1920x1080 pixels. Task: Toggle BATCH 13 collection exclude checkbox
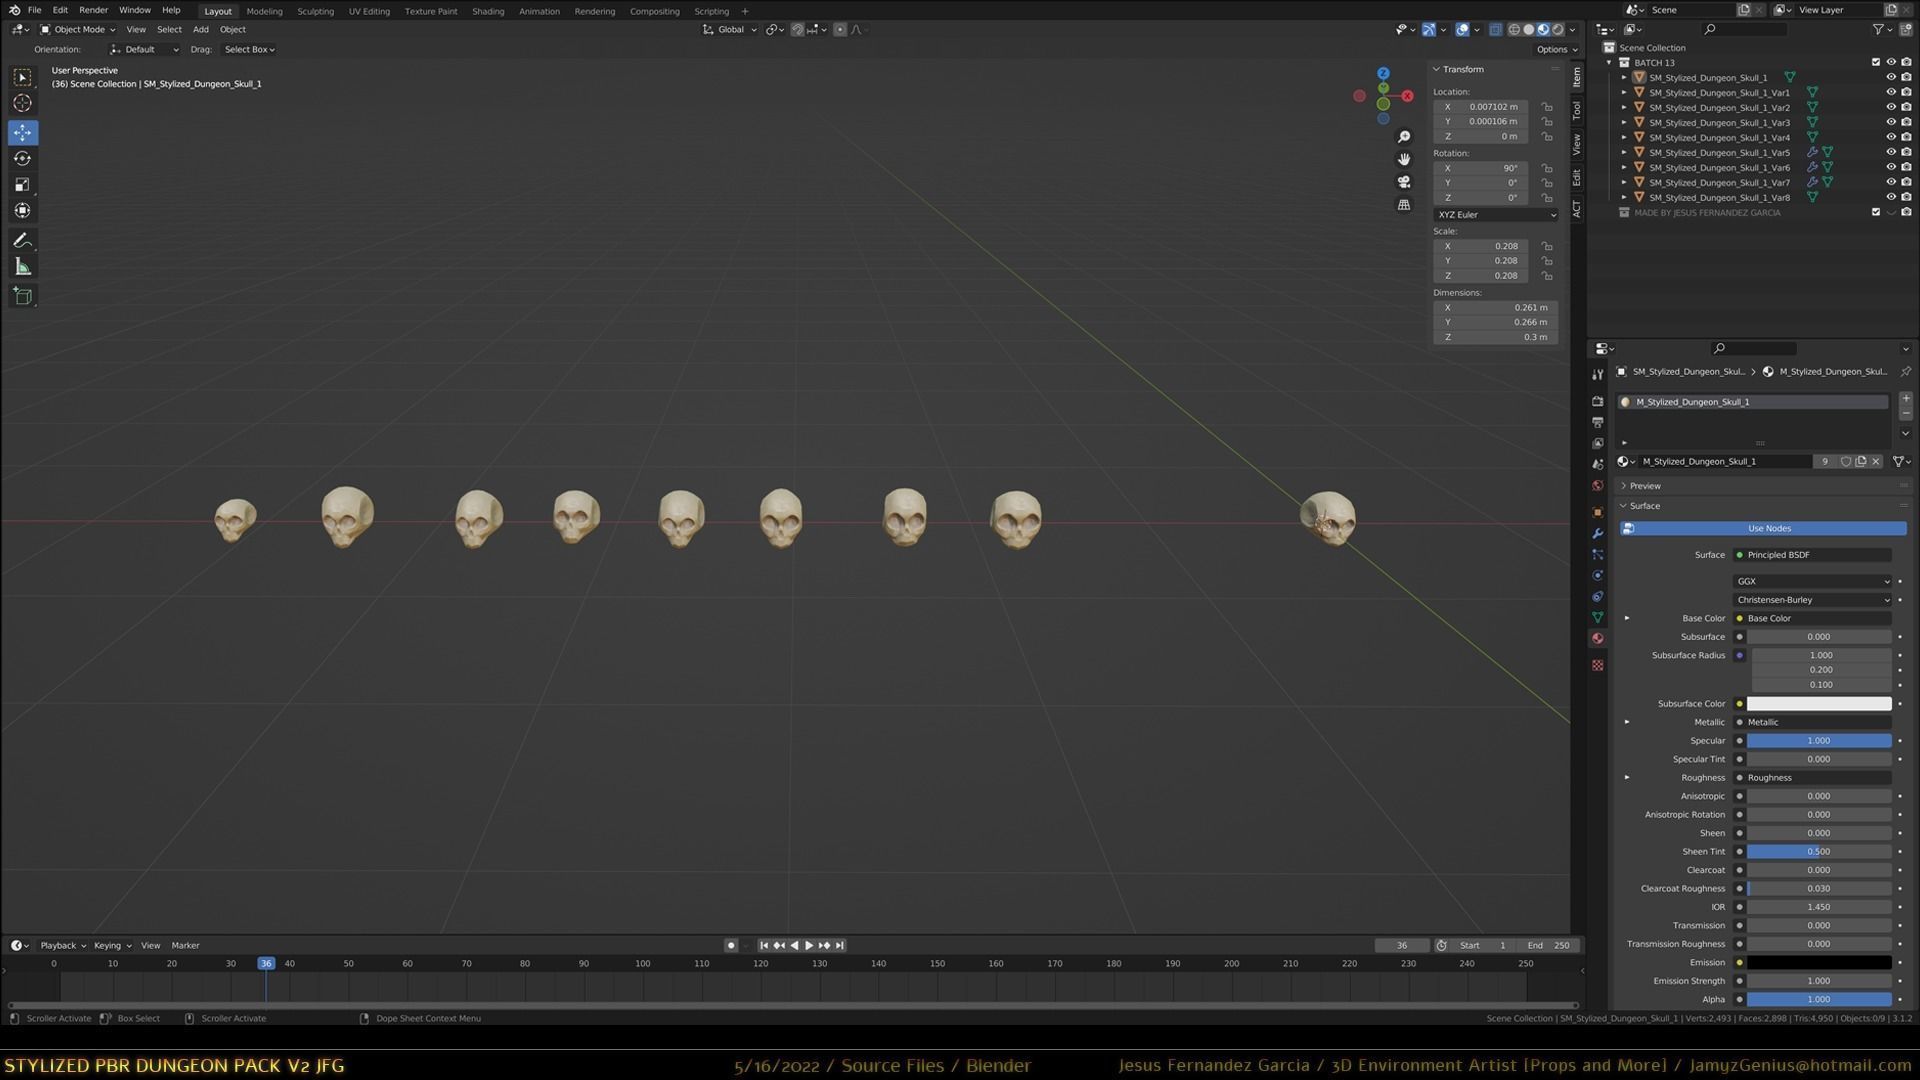point(1875,62)
